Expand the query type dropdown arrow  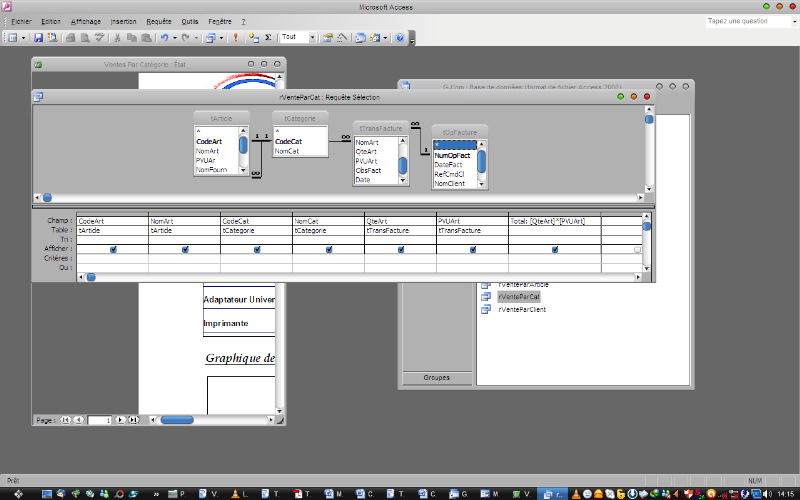click(223, 38)
